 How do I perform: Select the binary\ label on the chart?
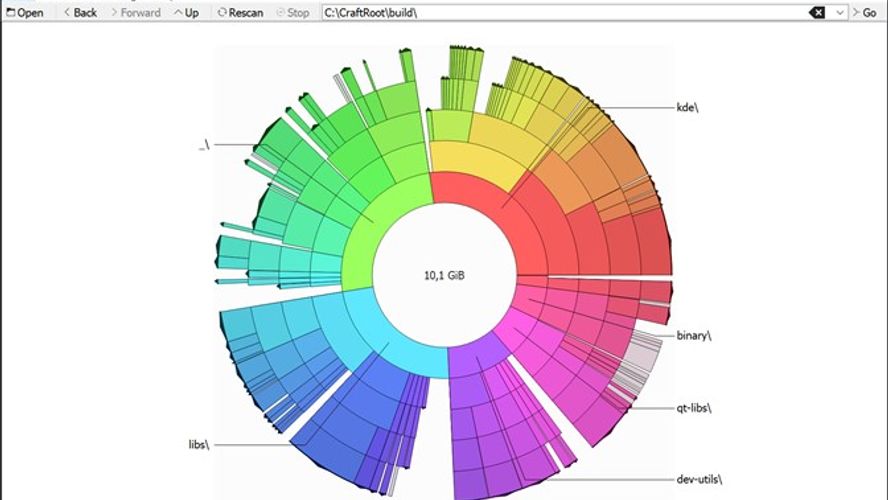pos(694,335)
